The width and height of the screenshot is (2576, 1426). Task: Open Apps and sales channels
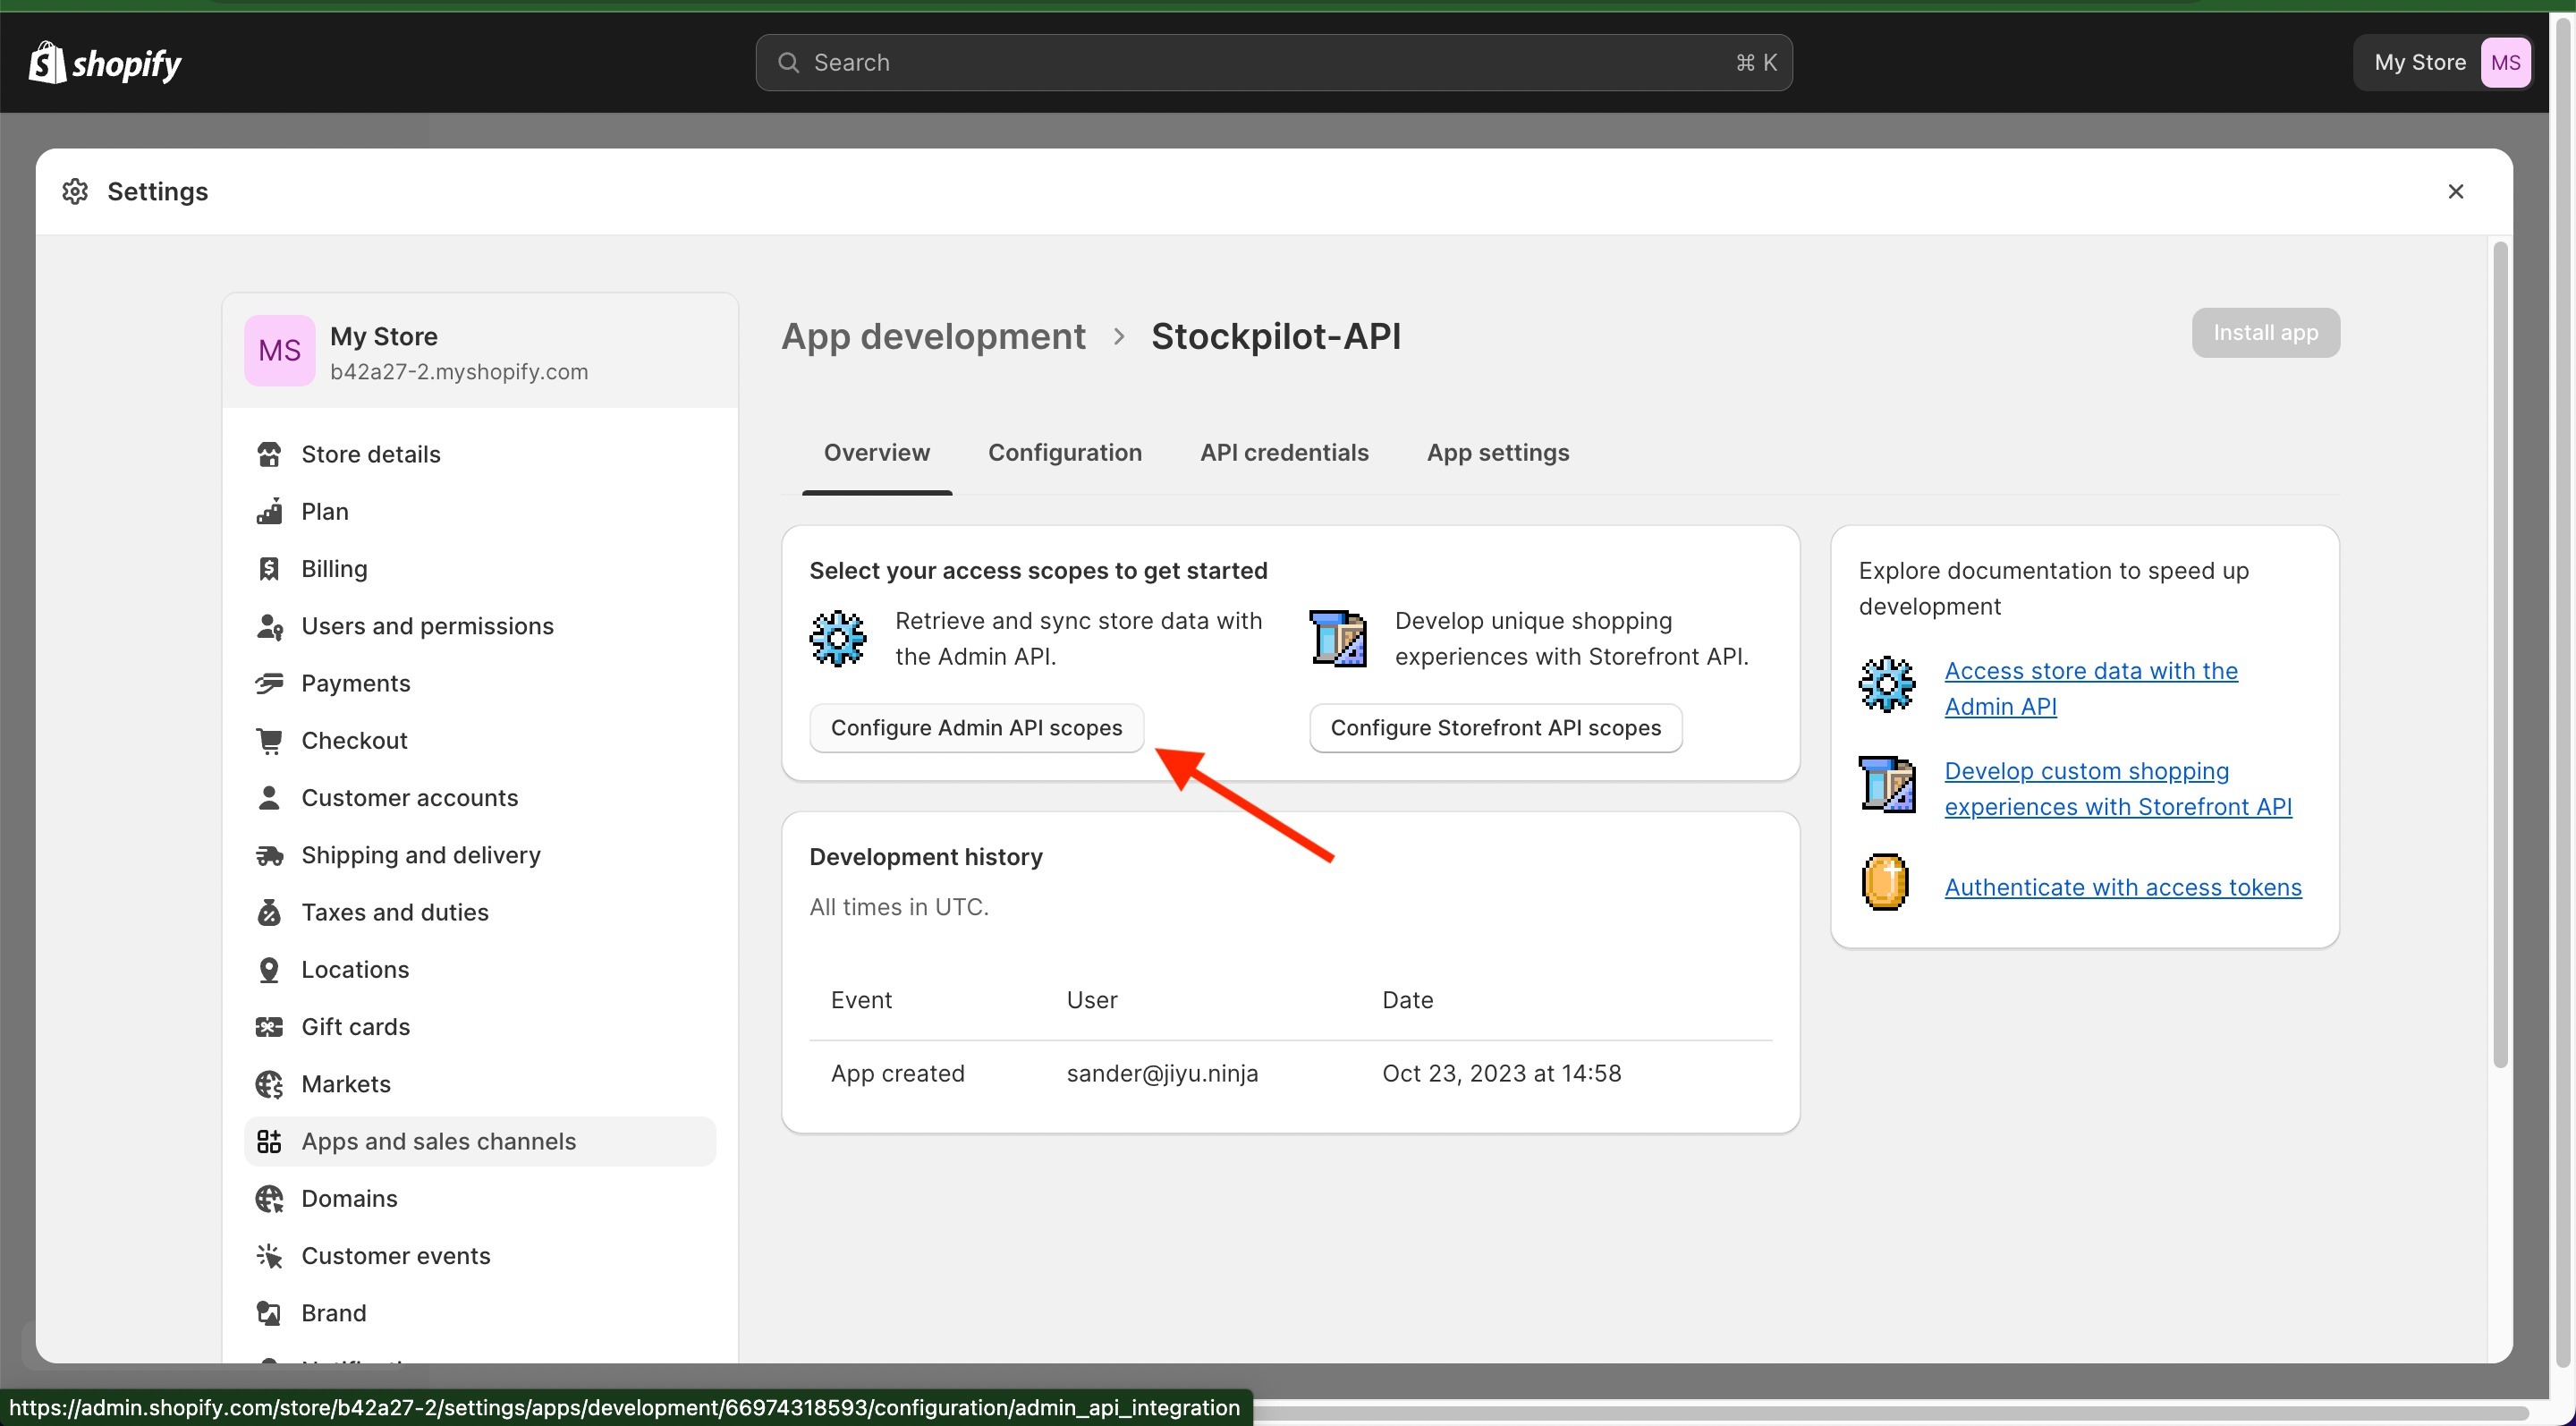480,1141
